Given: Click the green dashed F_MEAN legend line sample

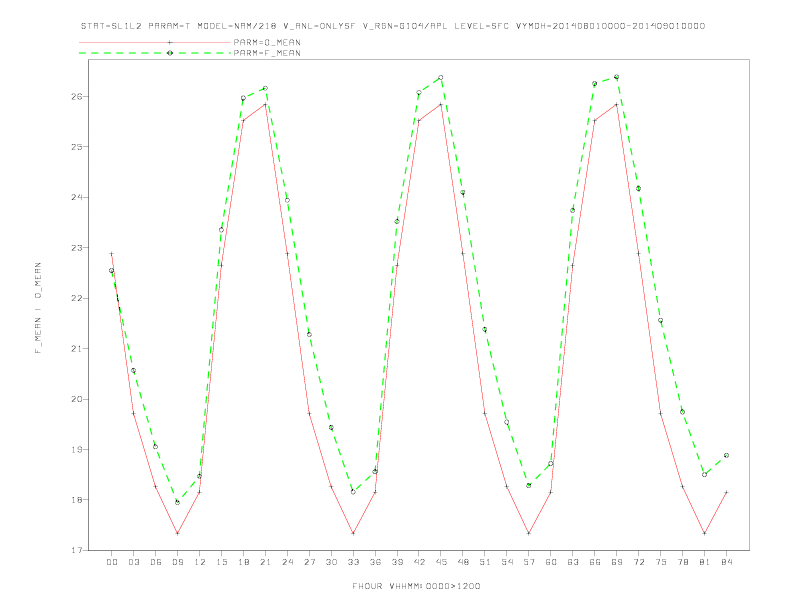Looking at the screenshot, I should click(155, 53).
